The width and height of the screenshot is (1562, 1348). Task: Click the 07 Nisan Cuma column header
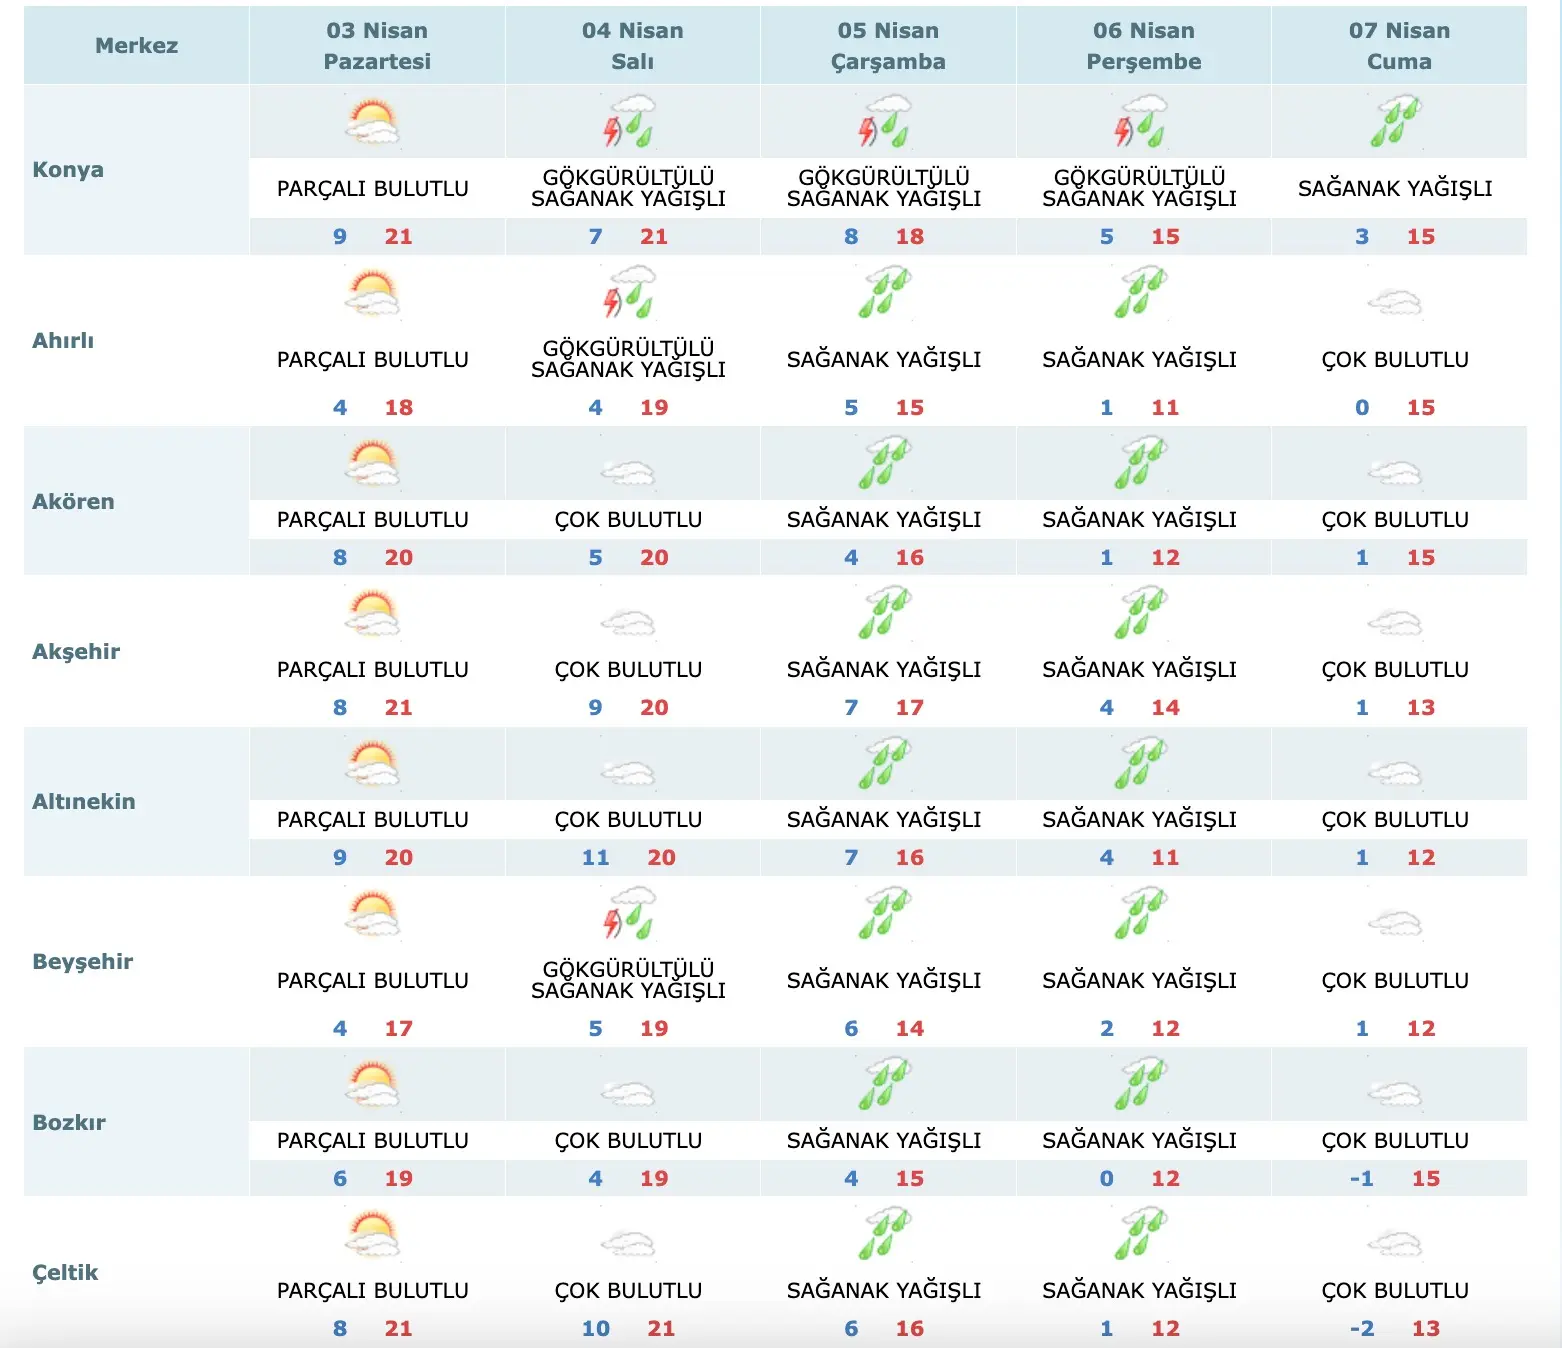click(1399, 46)
